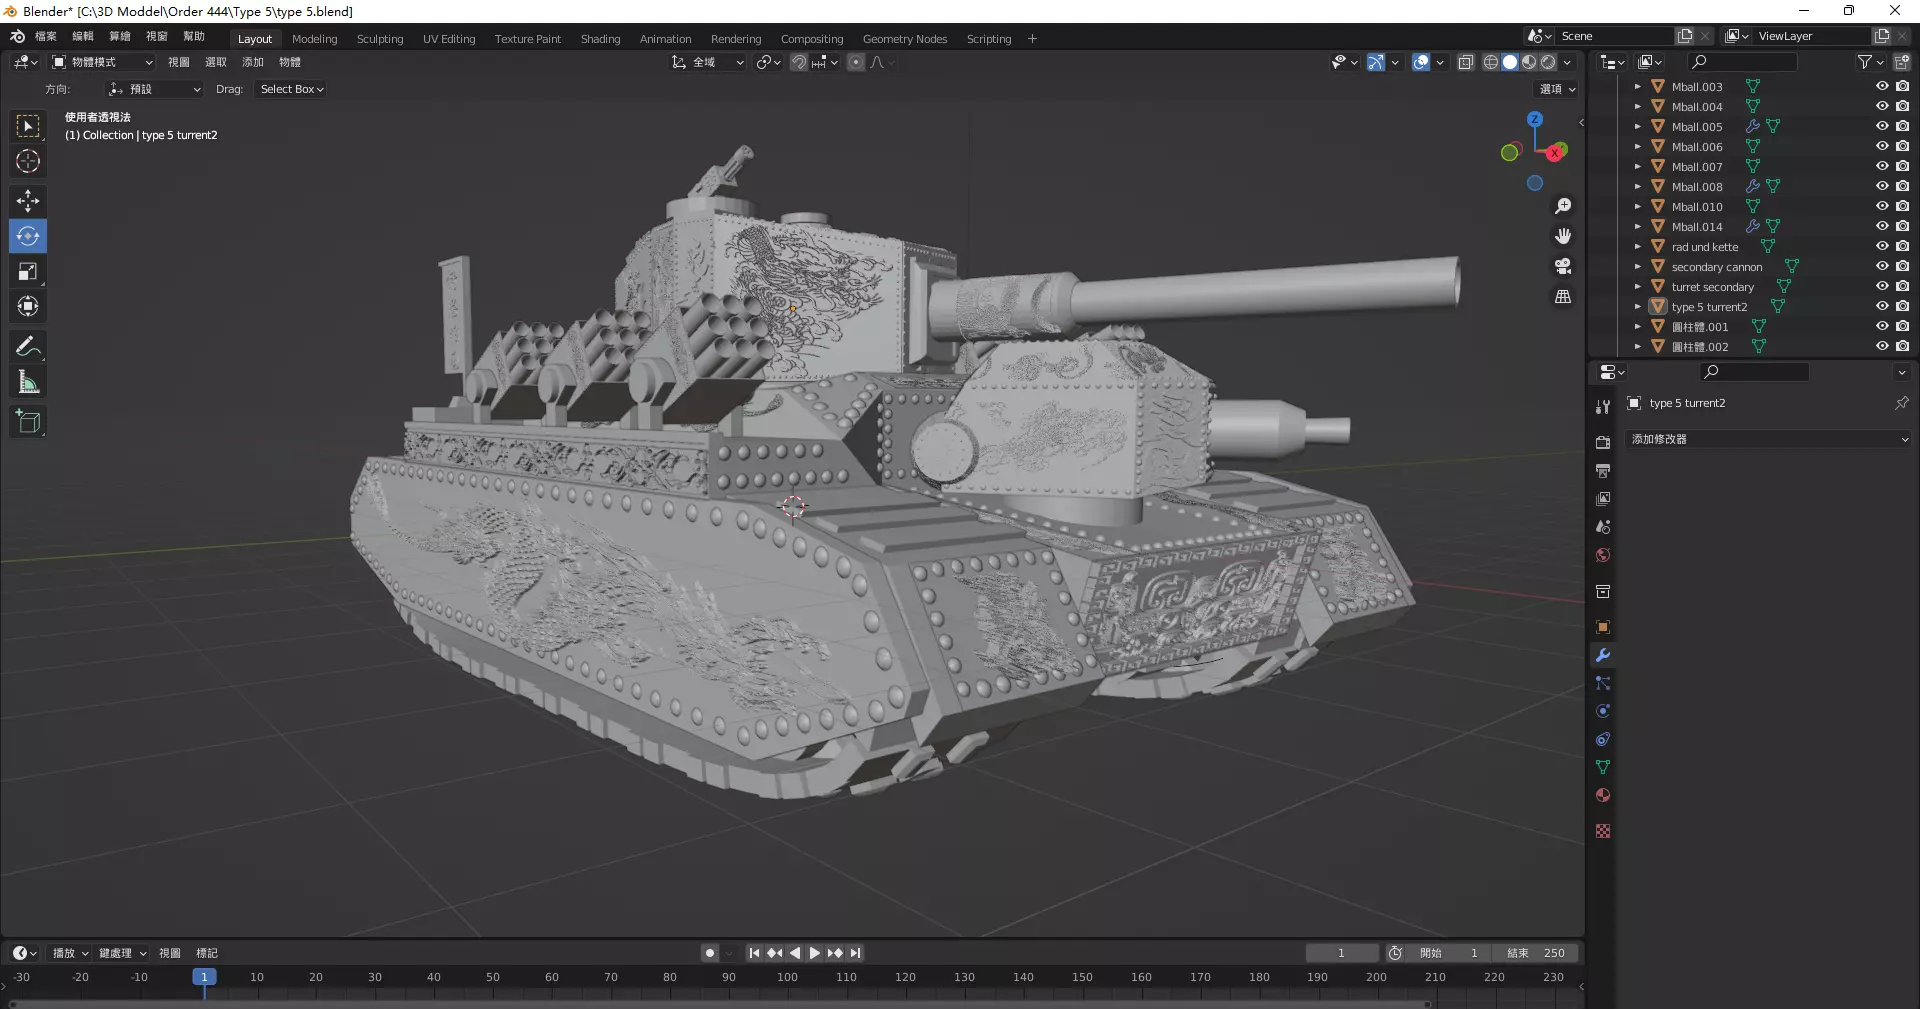This screenshot has width=1920, height=1009.
Task: Hide secondary cannon with eye icon
Action: click(1882, 266)
